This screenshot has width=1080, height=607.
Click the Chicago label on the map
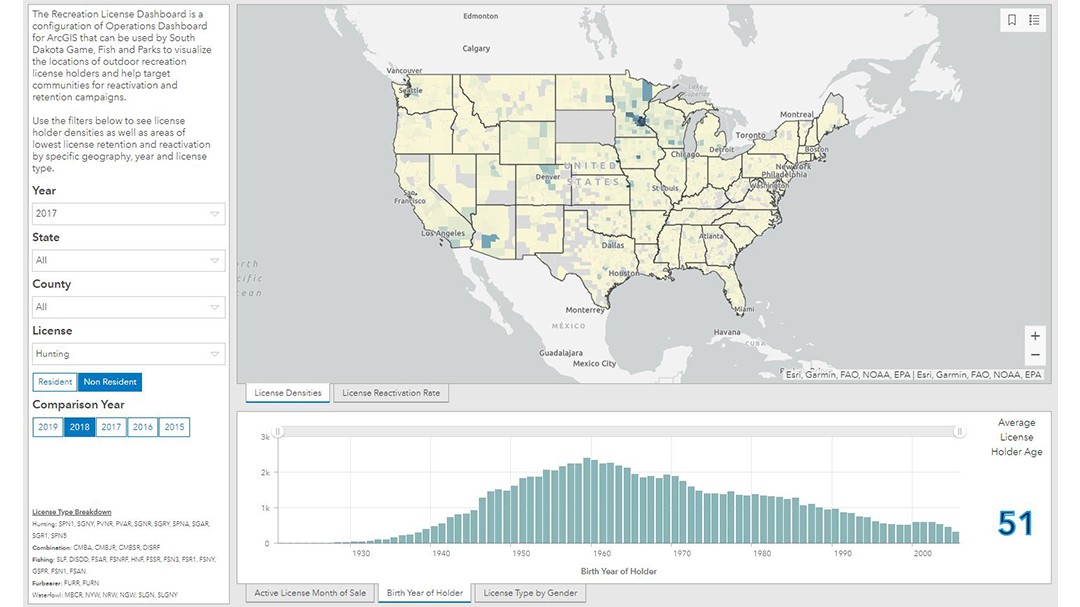(x=685, y=154)
